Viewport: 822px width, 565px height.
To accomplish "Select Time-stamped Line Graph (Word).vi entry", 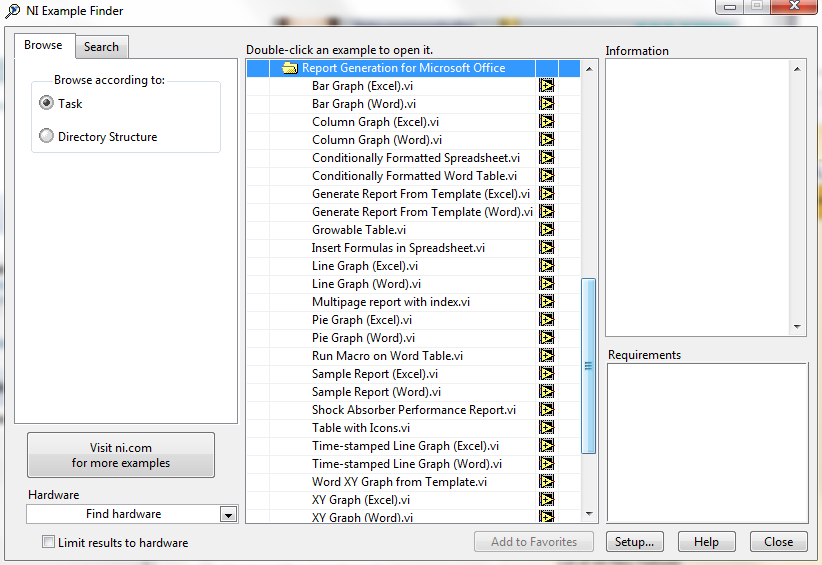I will click(x=407, y=464).
